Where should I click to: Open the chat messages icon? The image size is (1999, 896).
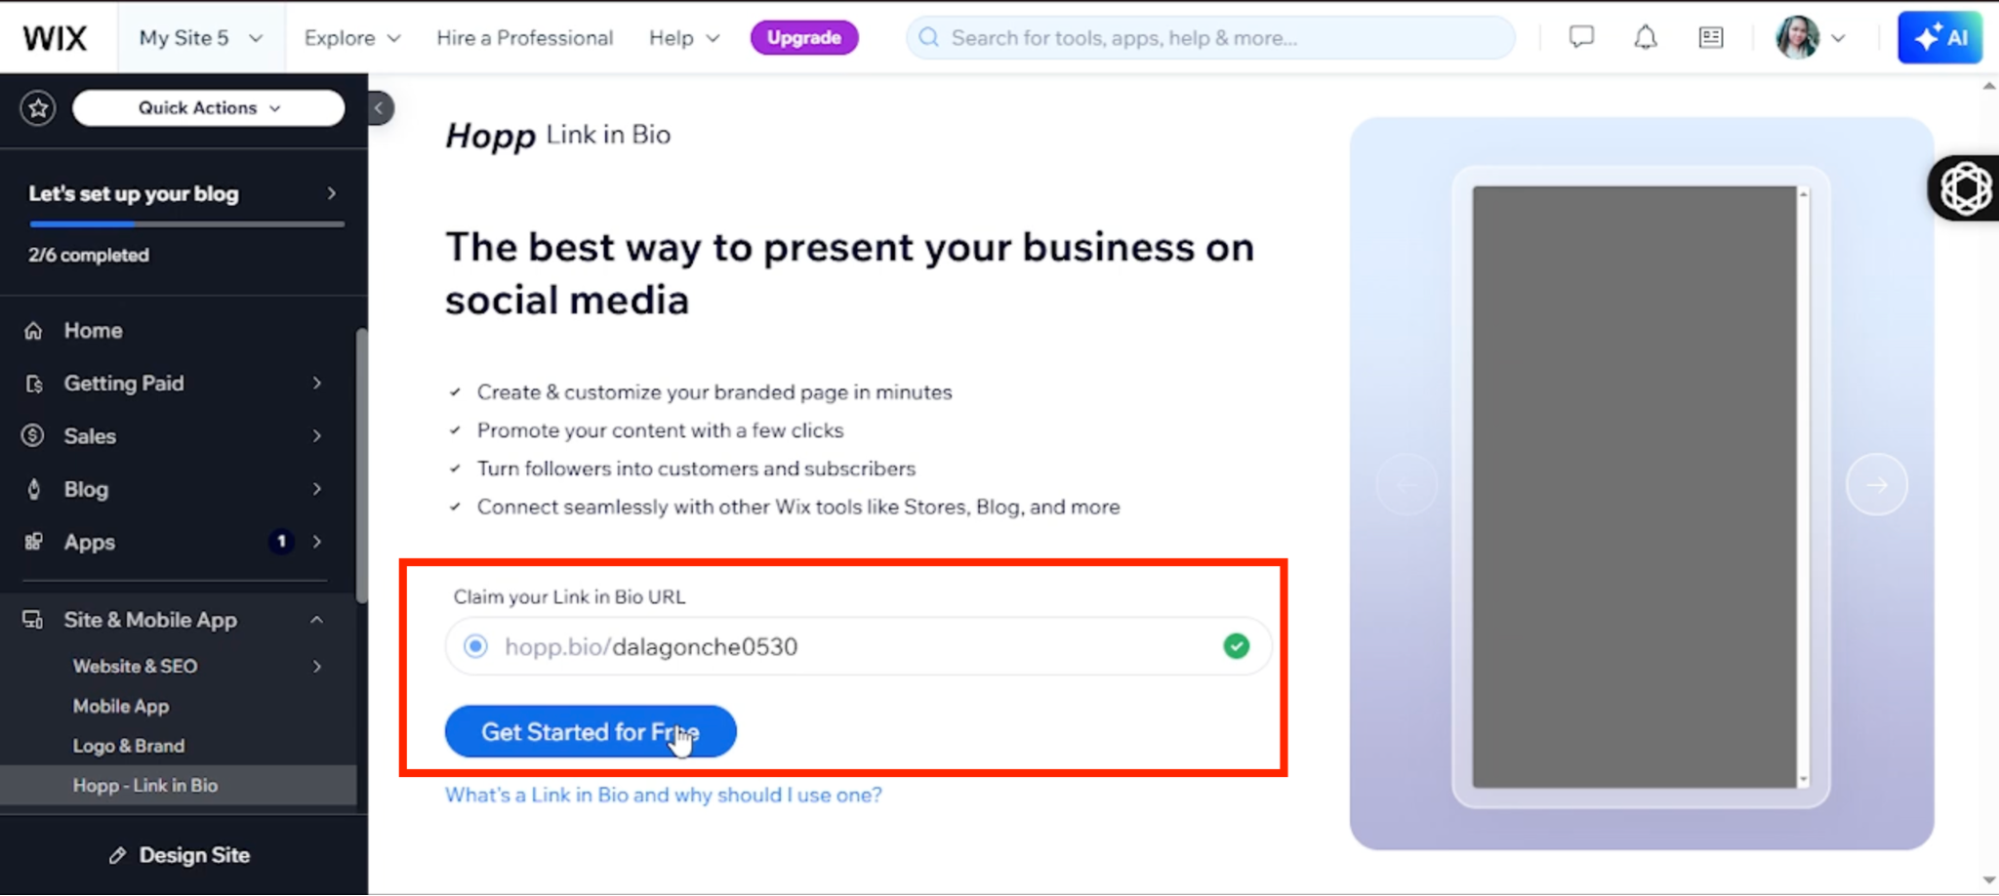click(x=1581, y=38)
